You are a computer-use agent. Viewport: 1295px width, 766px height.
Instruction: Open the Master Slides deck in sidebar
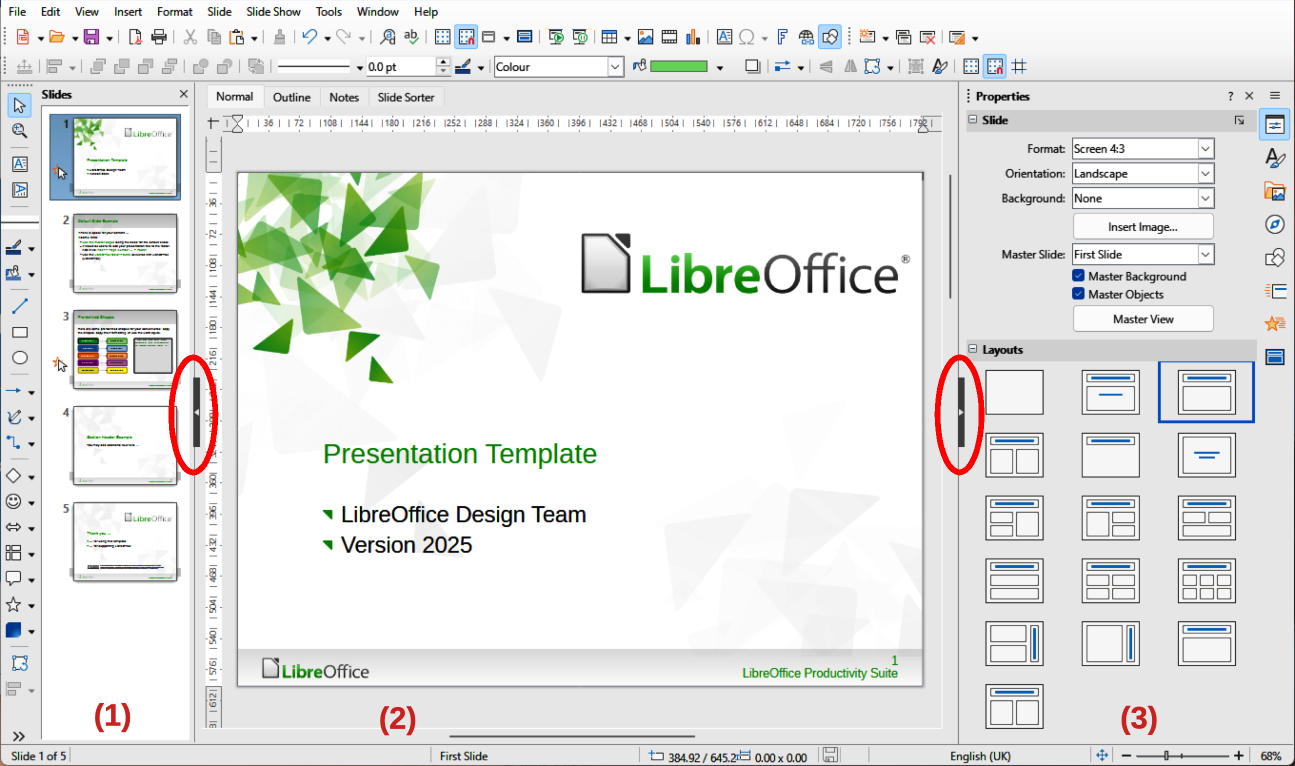click(x=1274, y=357)
